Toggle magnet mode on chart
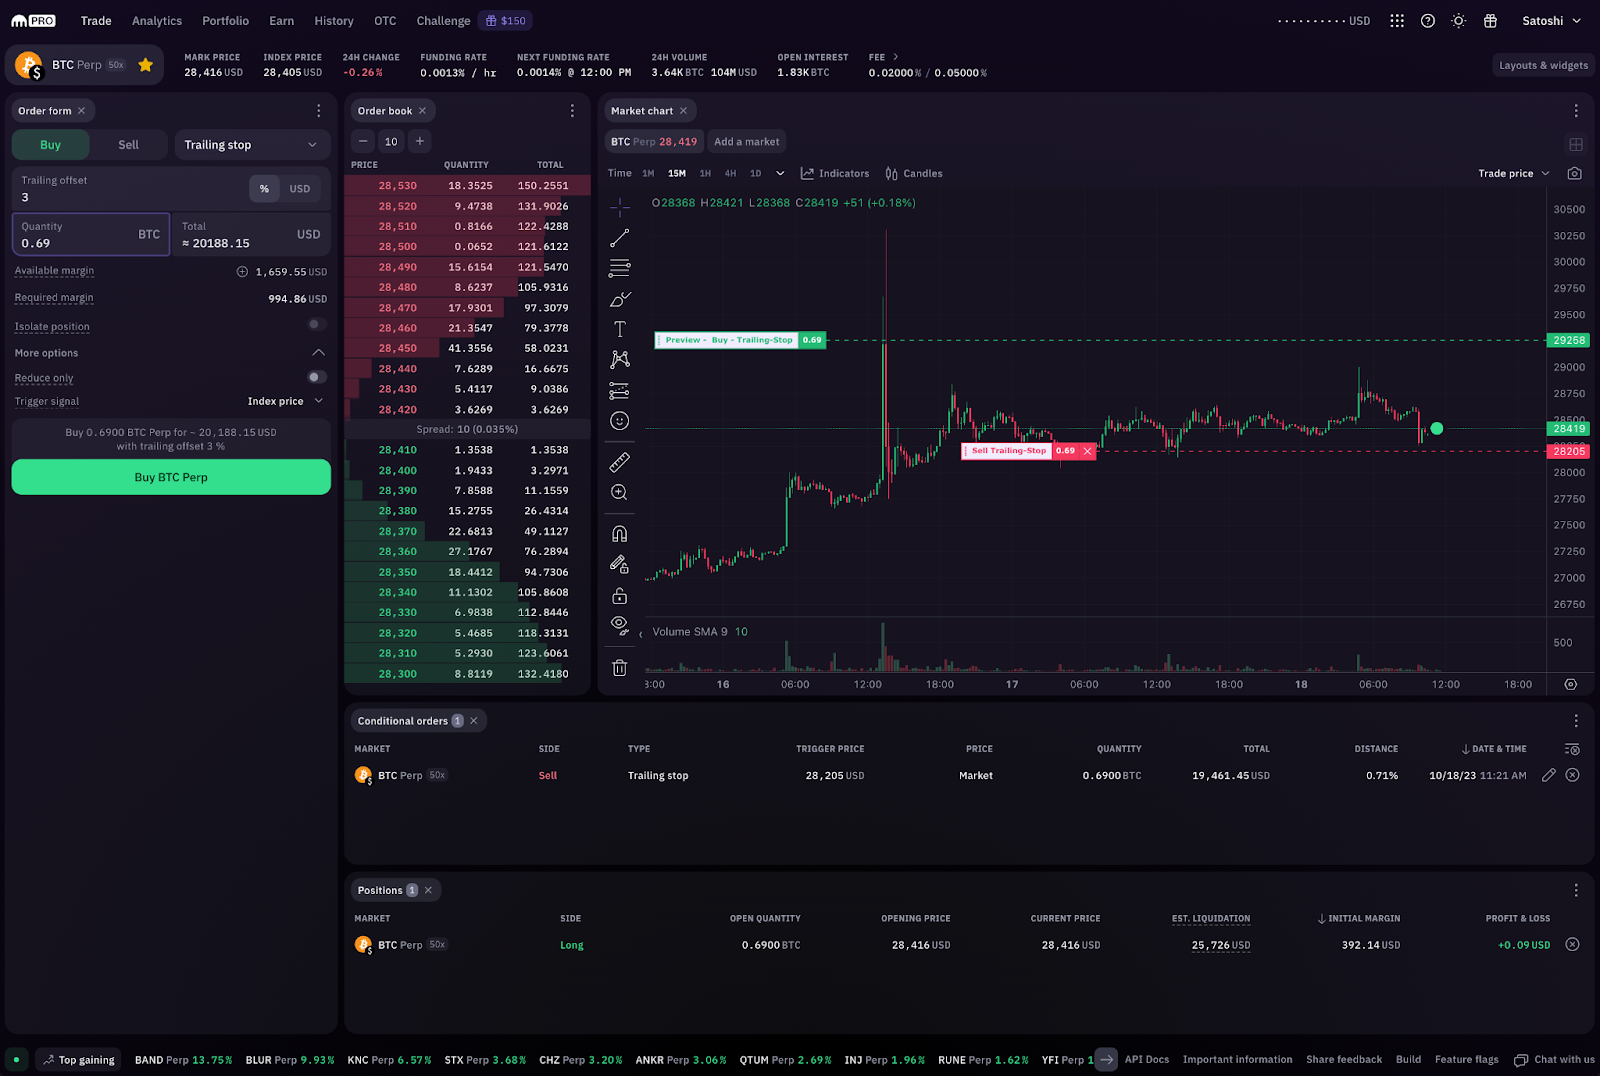The width and height of the screenshot is (1600, 1076). [x=620, y=534]
